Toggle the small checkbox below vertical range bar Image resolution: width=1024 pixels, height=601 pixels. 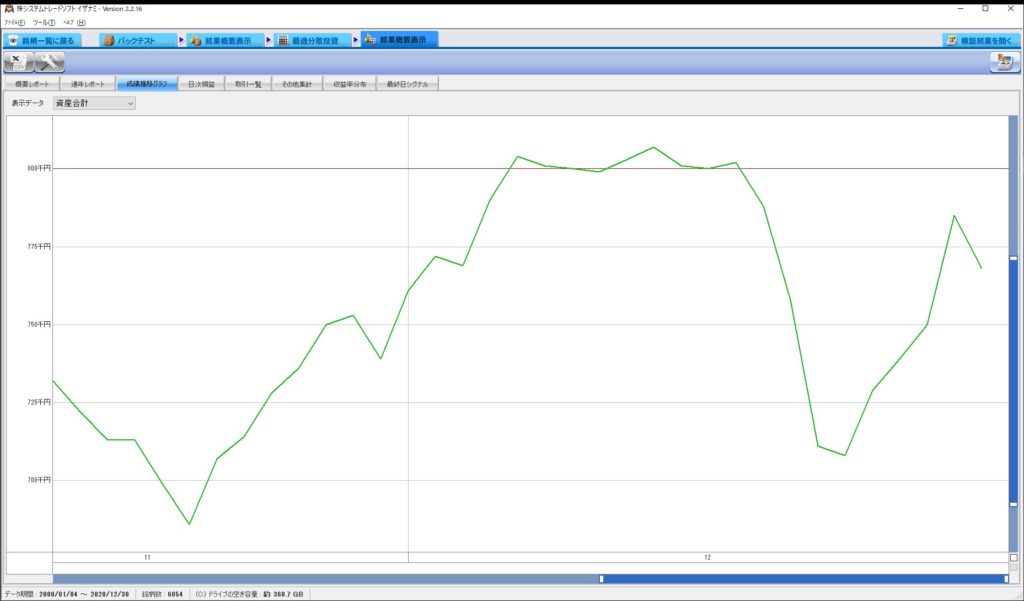1013,557
